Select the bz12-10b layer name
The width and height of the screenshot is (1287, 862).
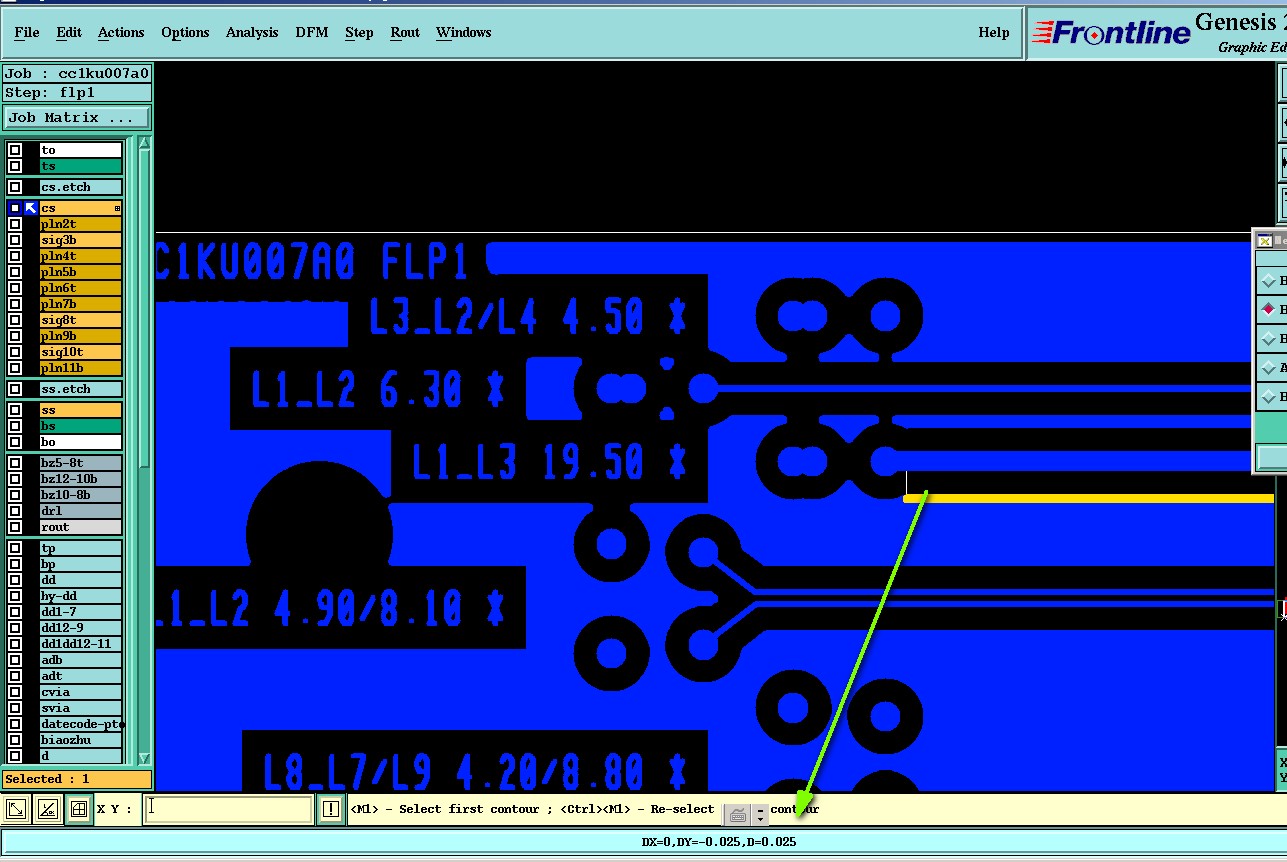pos(80,479)
